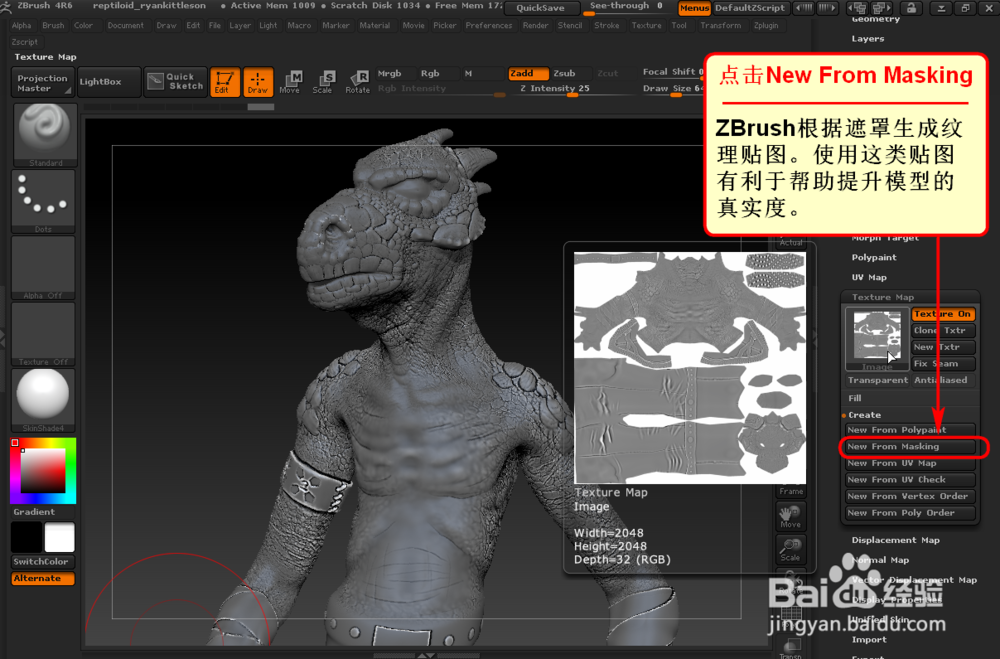Toggle Antialiased texture option
Viewport: 1000px width, 659px height.
[943, 380]
